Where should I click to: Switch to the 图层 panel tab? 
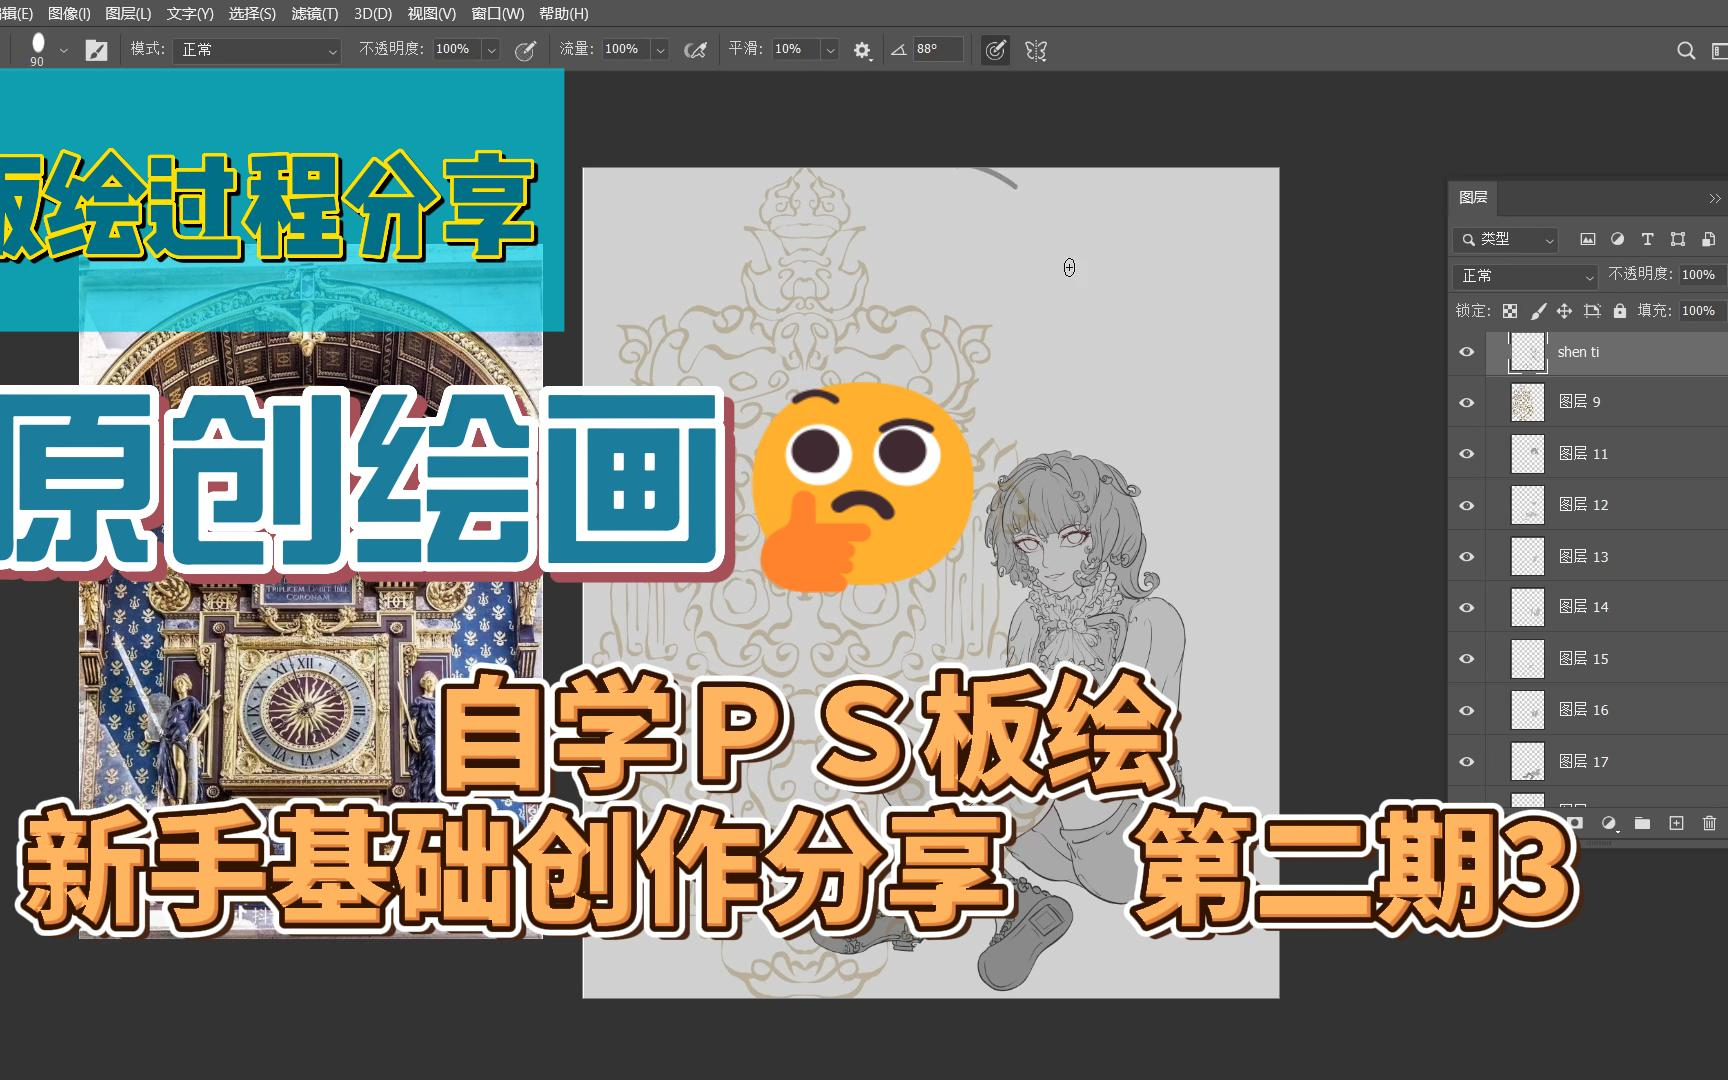pos(1473,197)
